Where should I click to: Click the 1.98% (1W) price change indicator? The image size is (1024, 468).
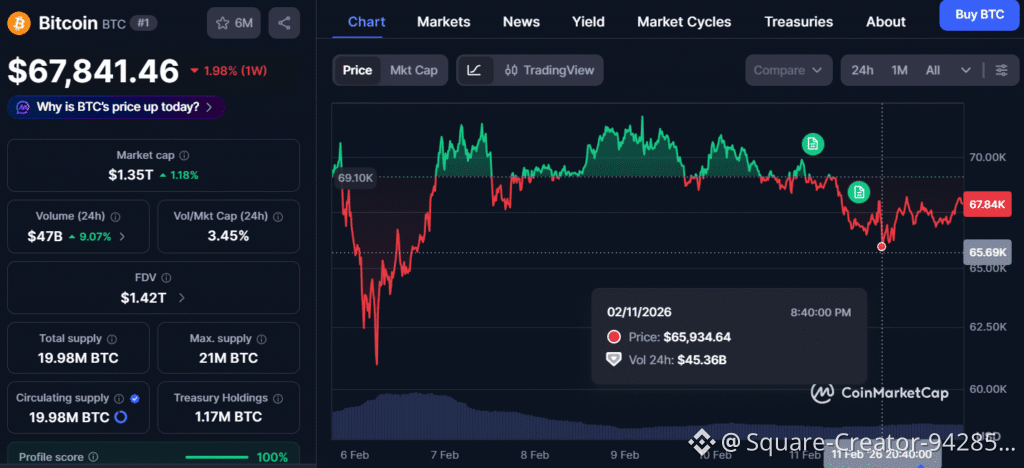click(229, 70)
